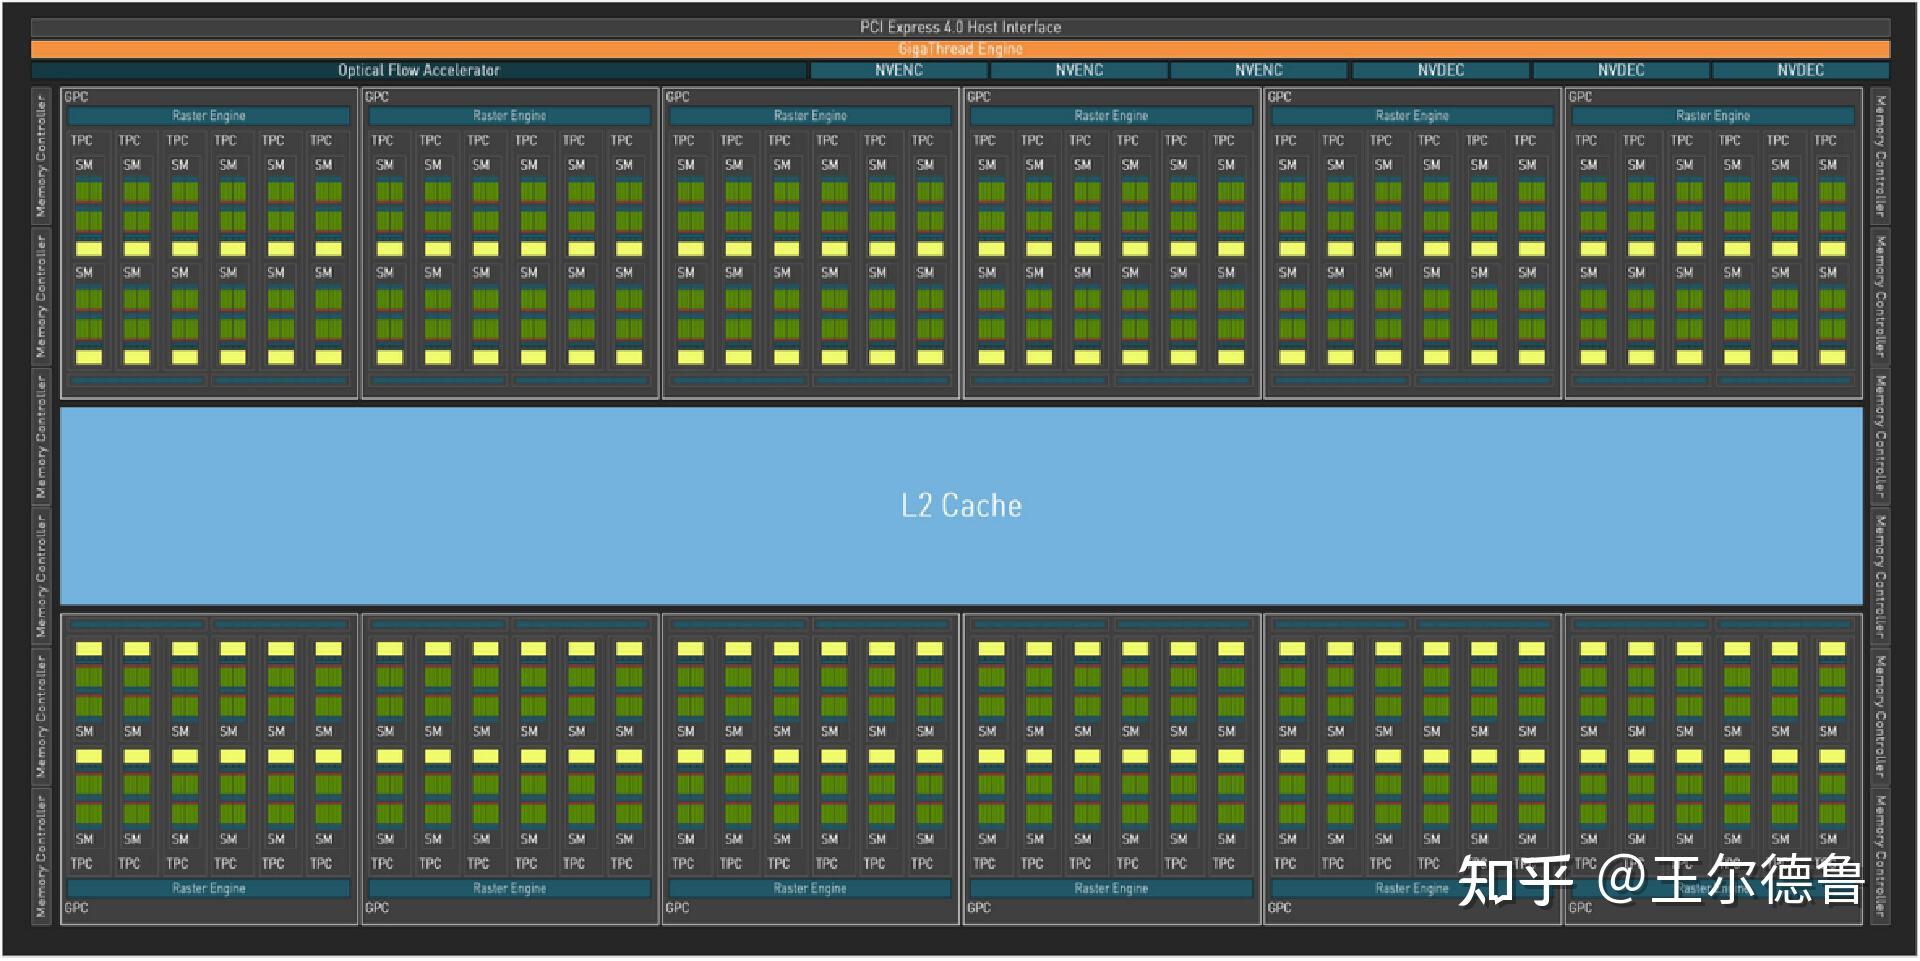Select the orange GigaThread Engine bar
This screenshot has height=961, width=1920.
click(960, 49)
